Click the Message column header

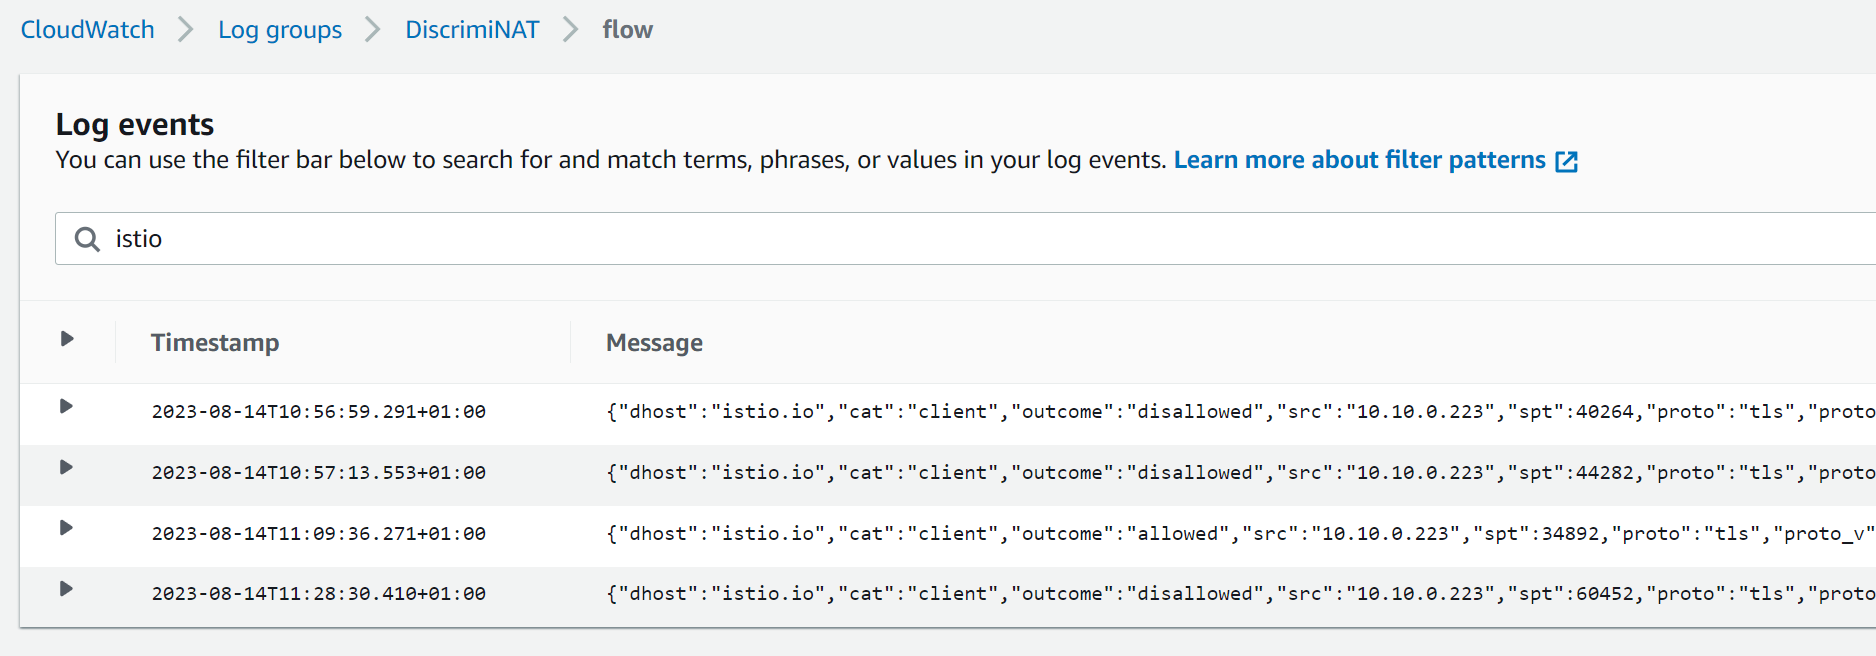click(x=654, y=343)
